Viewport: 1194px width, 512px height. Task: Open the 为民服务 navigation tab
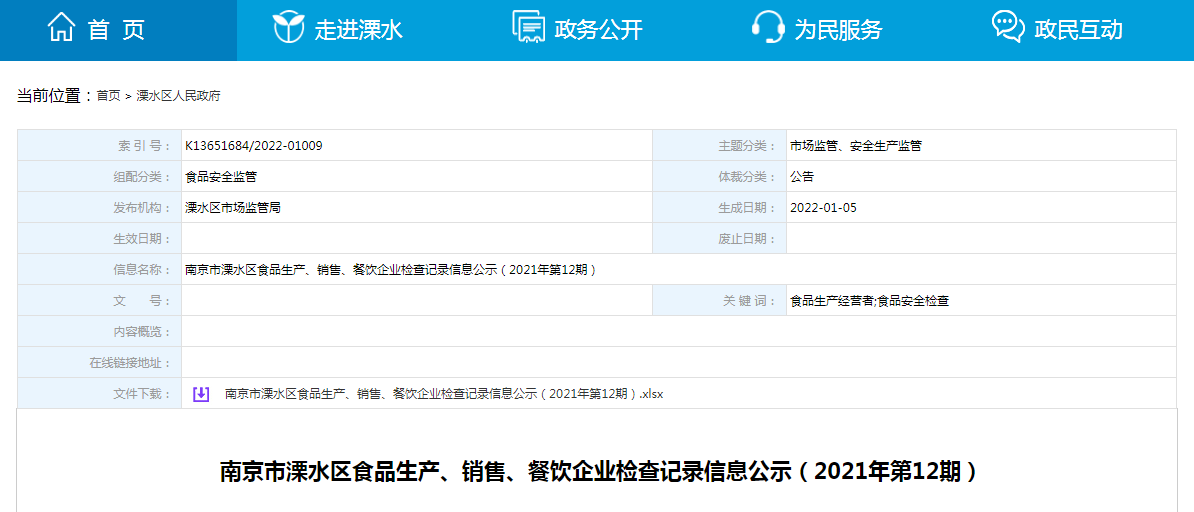pyautogui.click(x=838, y=30)
